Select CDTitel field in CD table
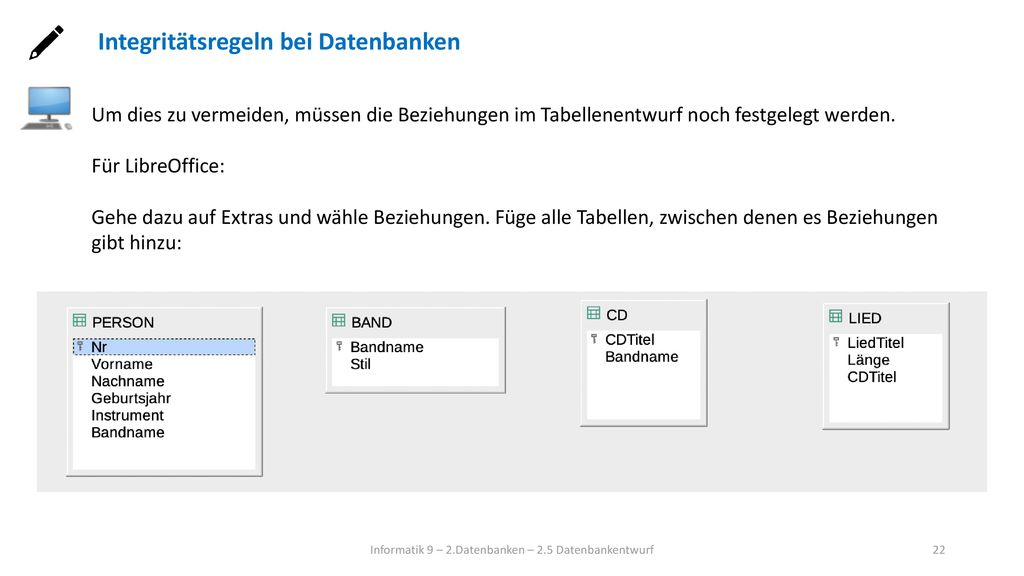Screen dimensions: 1024x576 (630, 340)
